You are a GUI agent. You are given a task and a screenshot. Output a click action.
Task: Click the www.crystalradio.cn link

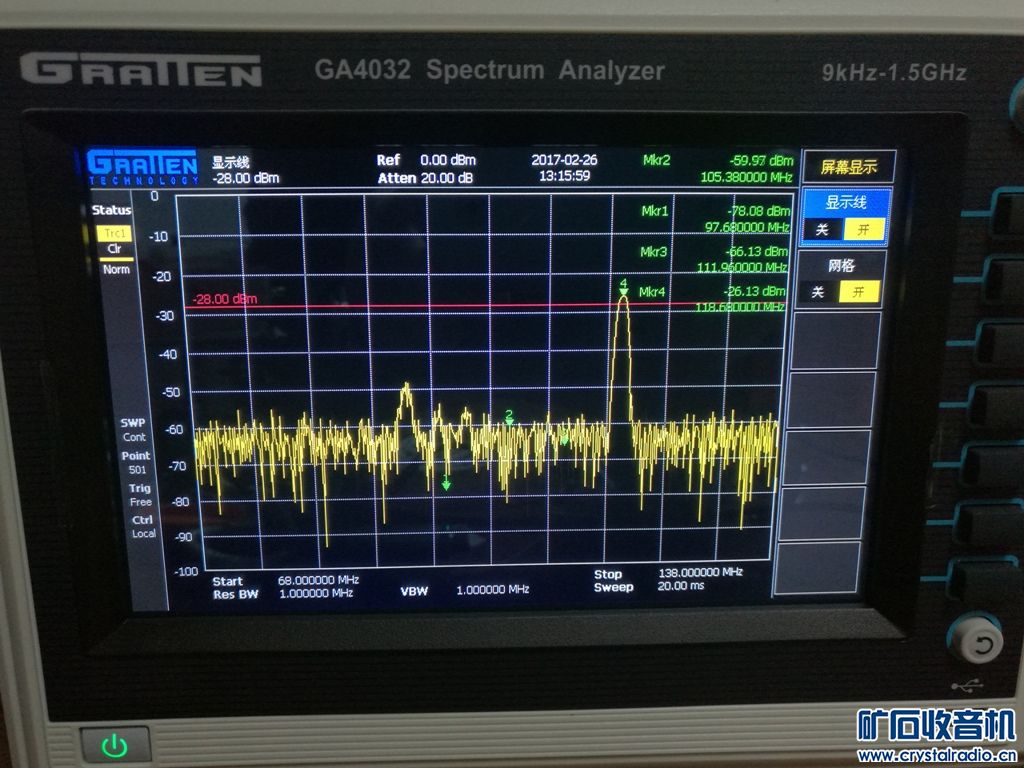(x=936, y=756)
